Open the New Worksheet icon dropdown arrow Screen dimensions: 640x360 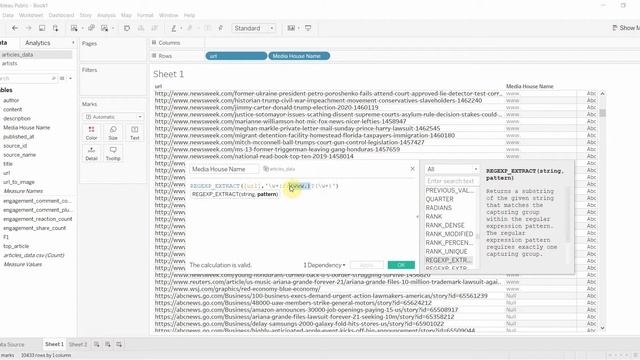[82, 28]
